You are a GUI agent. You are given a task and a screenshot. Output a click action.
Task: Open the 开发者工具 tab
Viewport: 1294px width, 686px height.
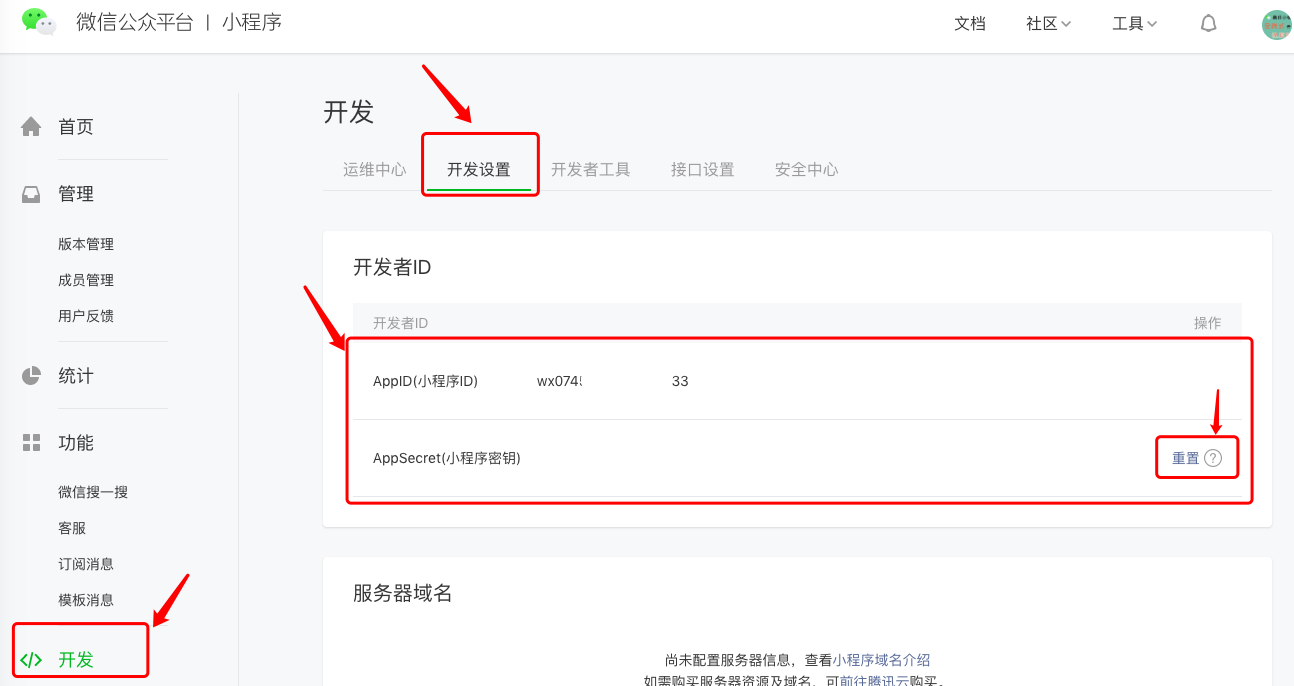tap(592, 169)
